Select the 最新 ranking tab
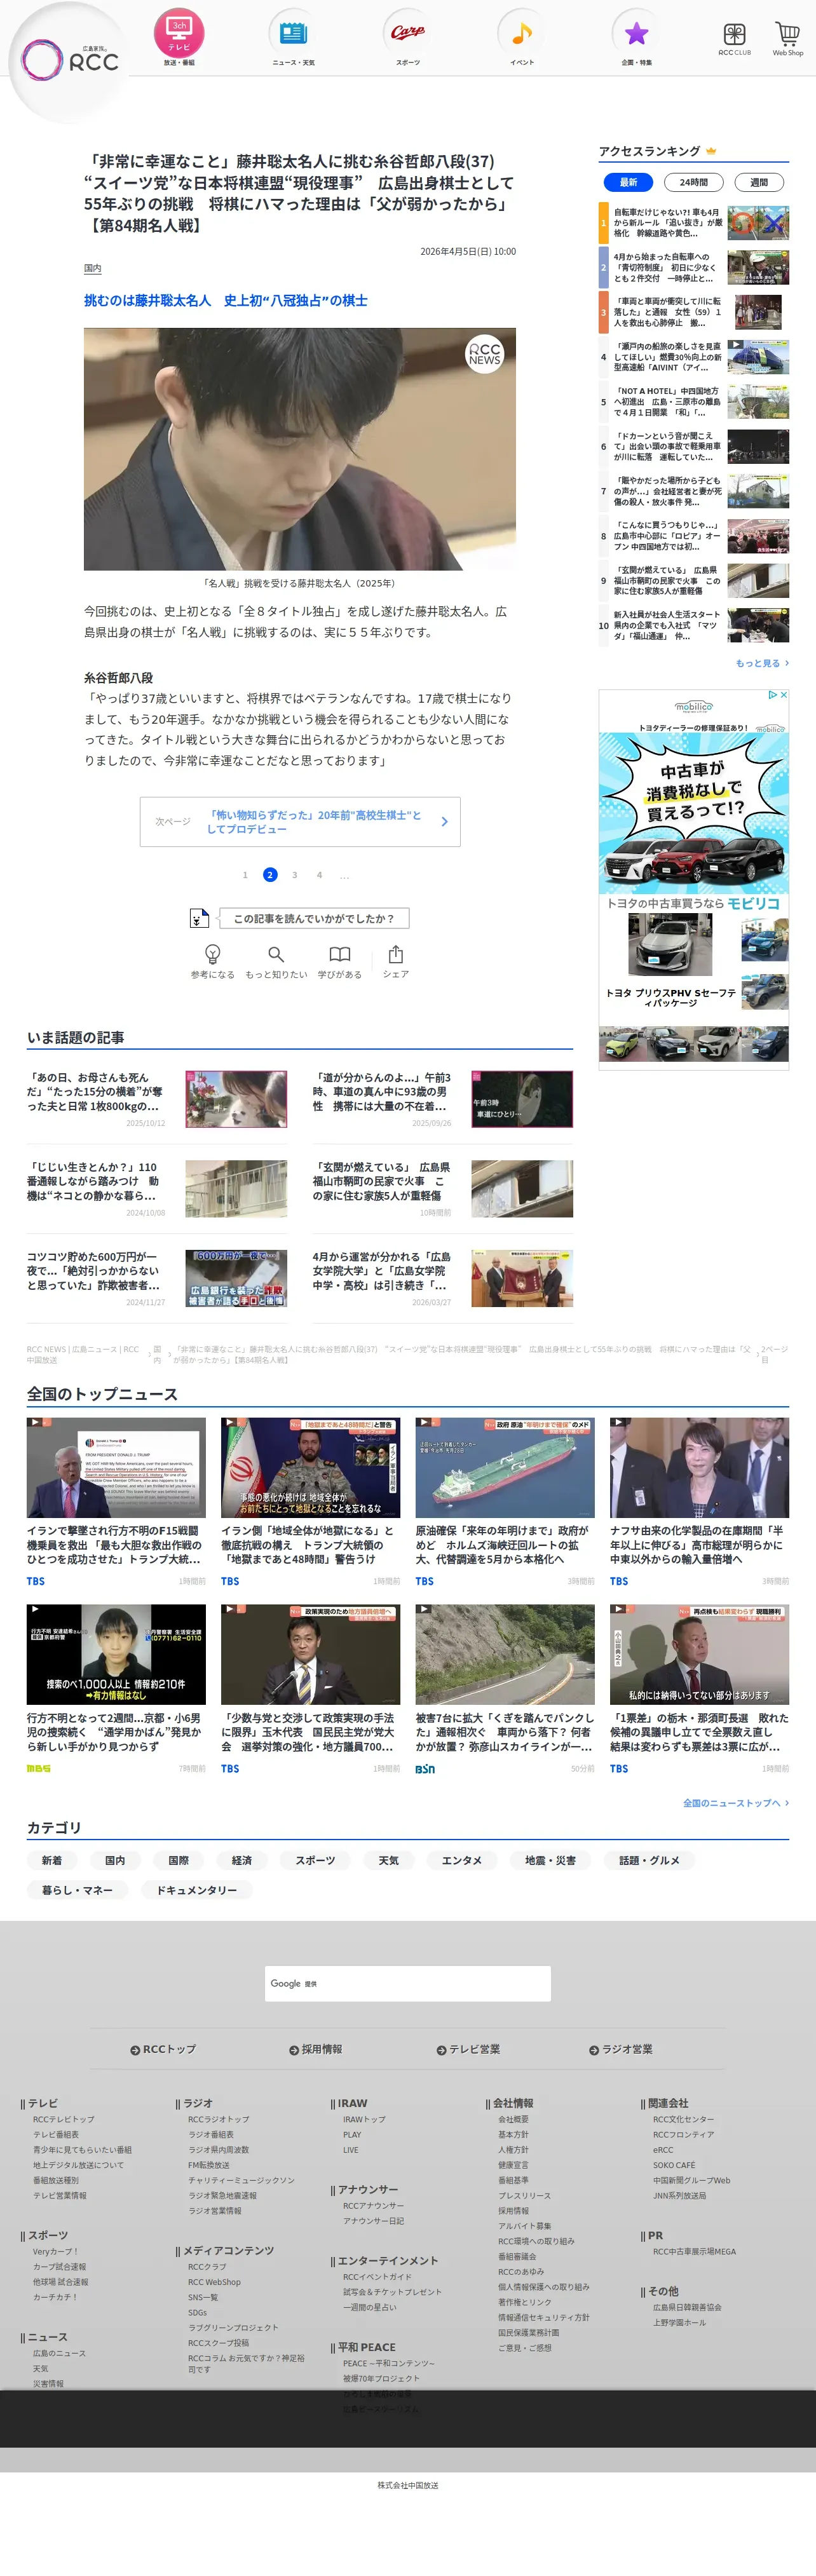Image resolution: width=816 pixels, height=2576 pixels. pyautogui.click(x=628, y=182)
